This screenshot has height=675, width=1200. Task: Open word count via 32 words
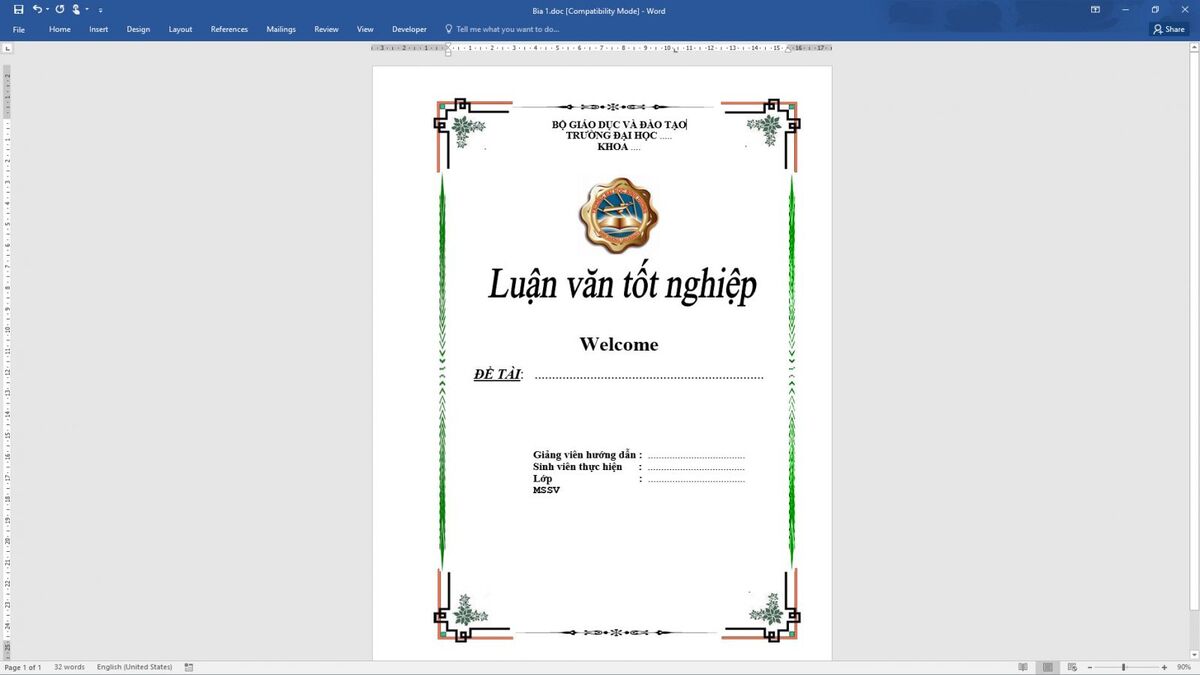[x=69, y=667]
